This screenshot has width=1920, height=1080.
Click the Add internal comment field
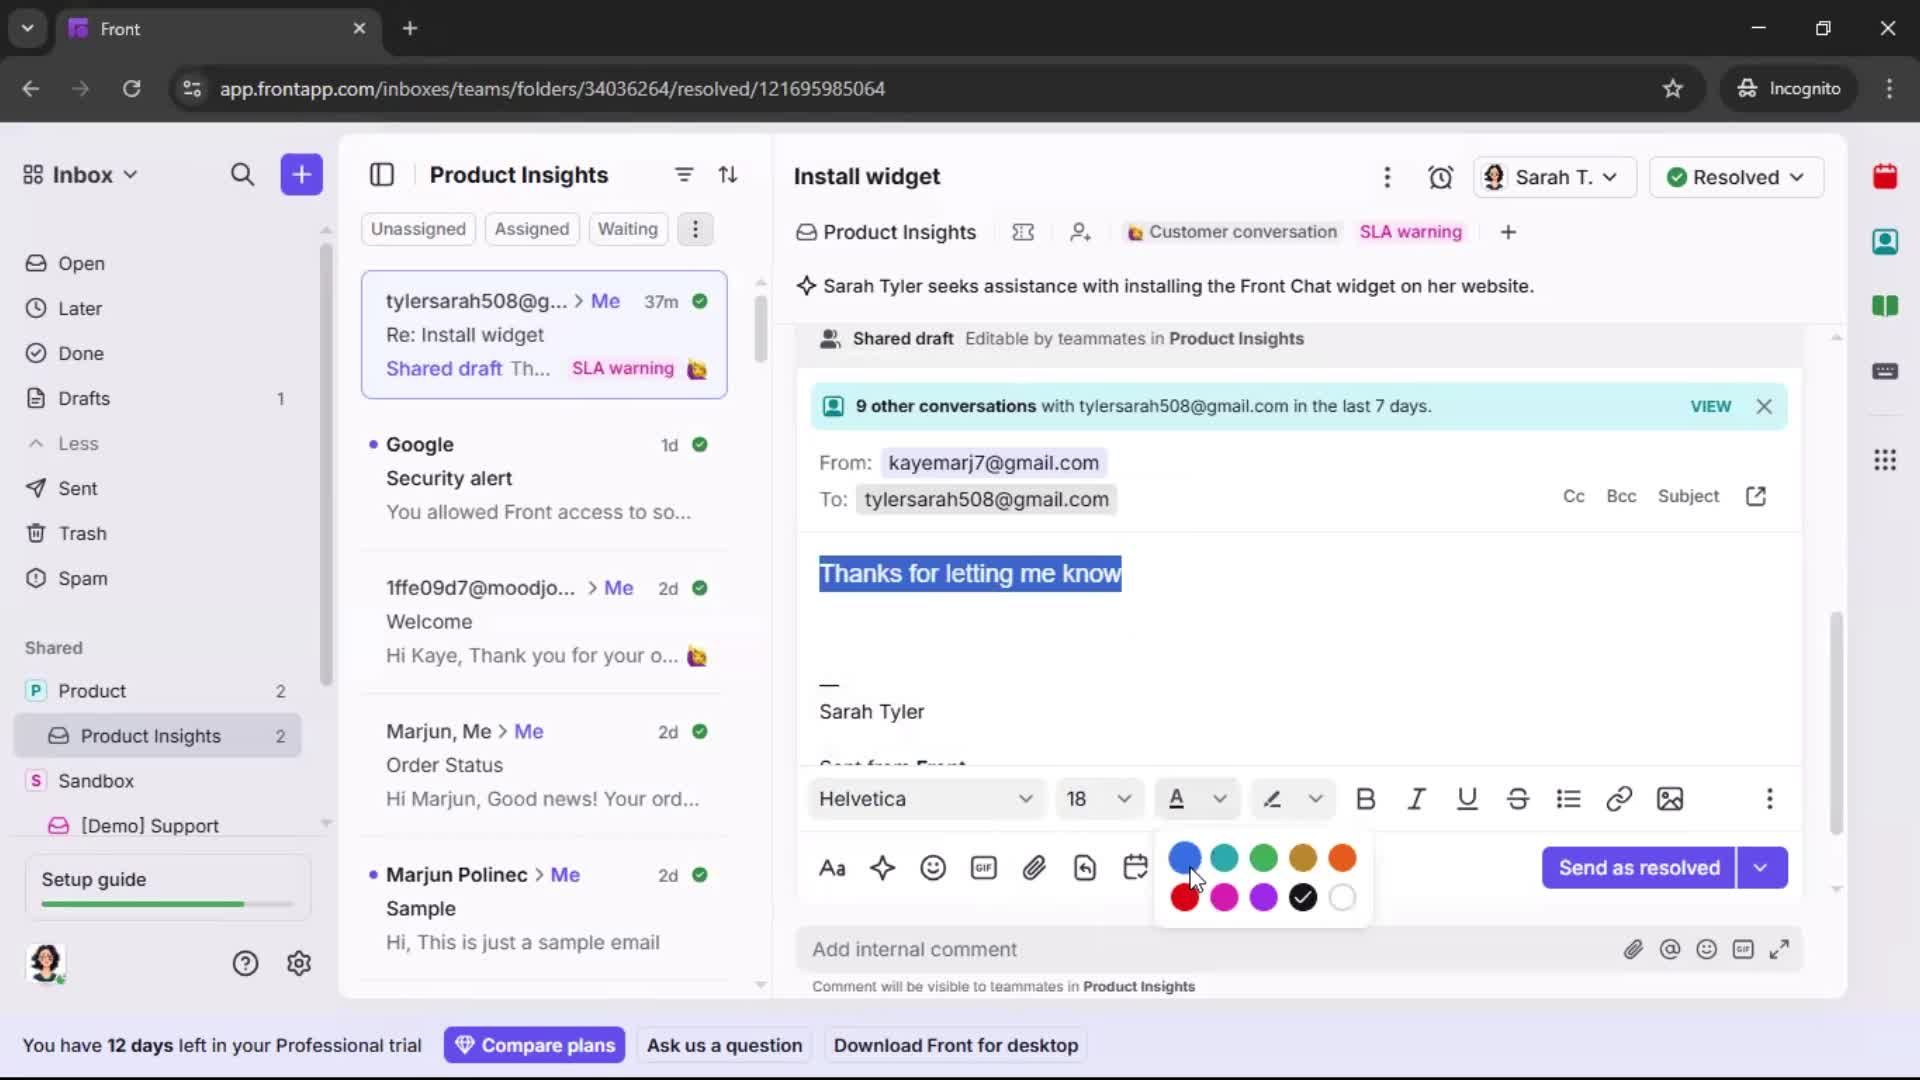coord(915,949)
